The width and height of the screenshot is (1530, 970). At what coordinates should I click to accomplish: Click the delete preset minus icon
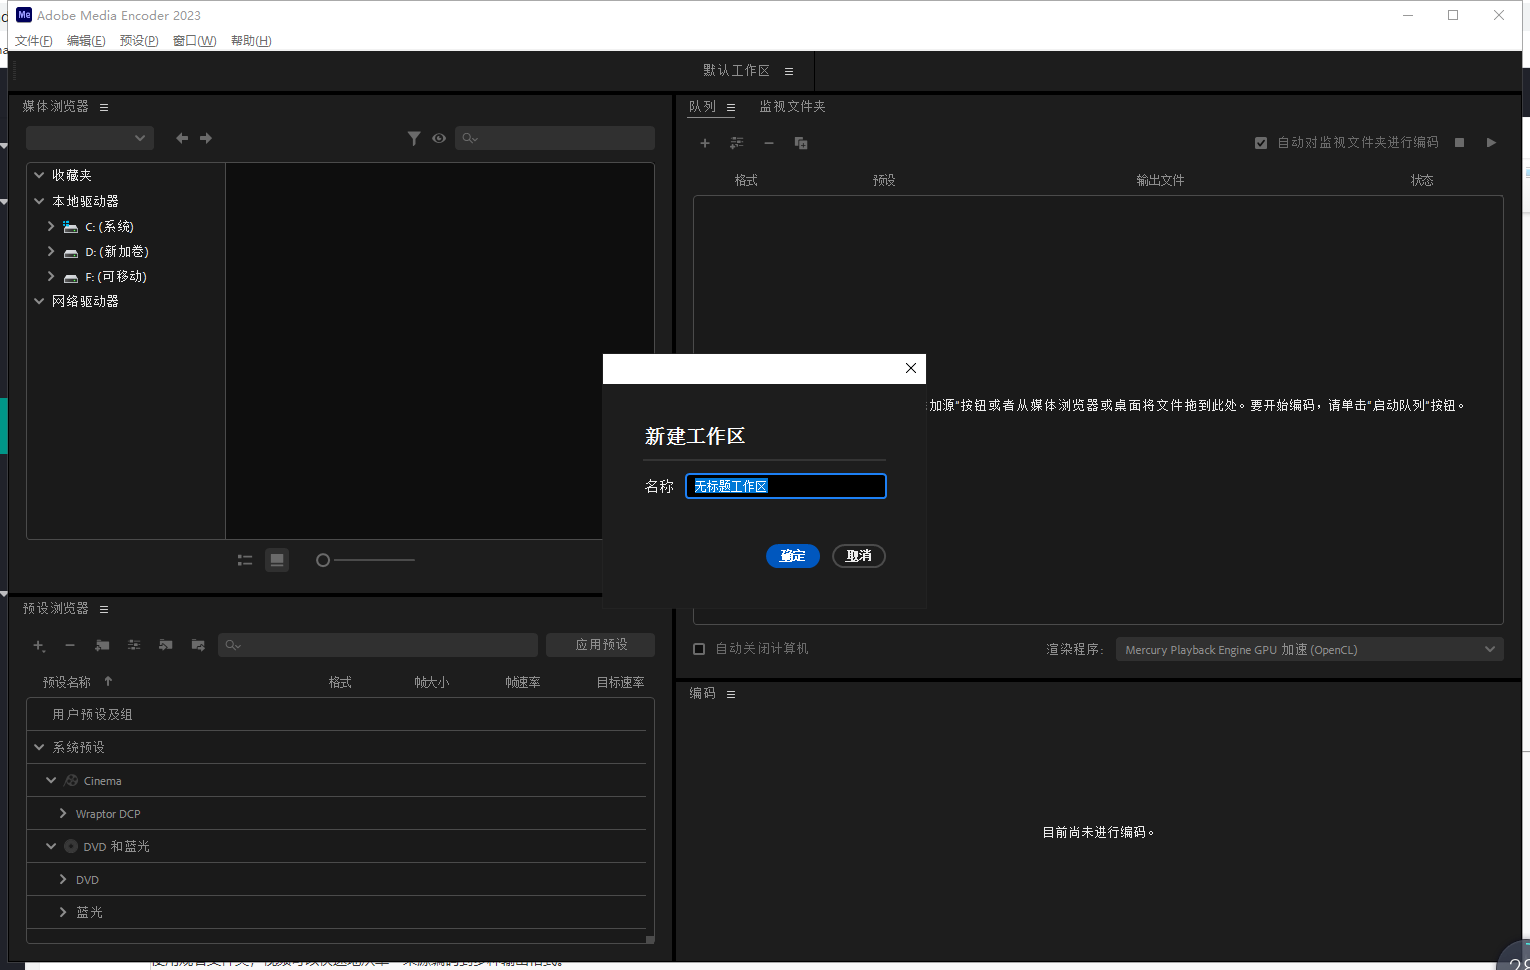tap(70, 645)
